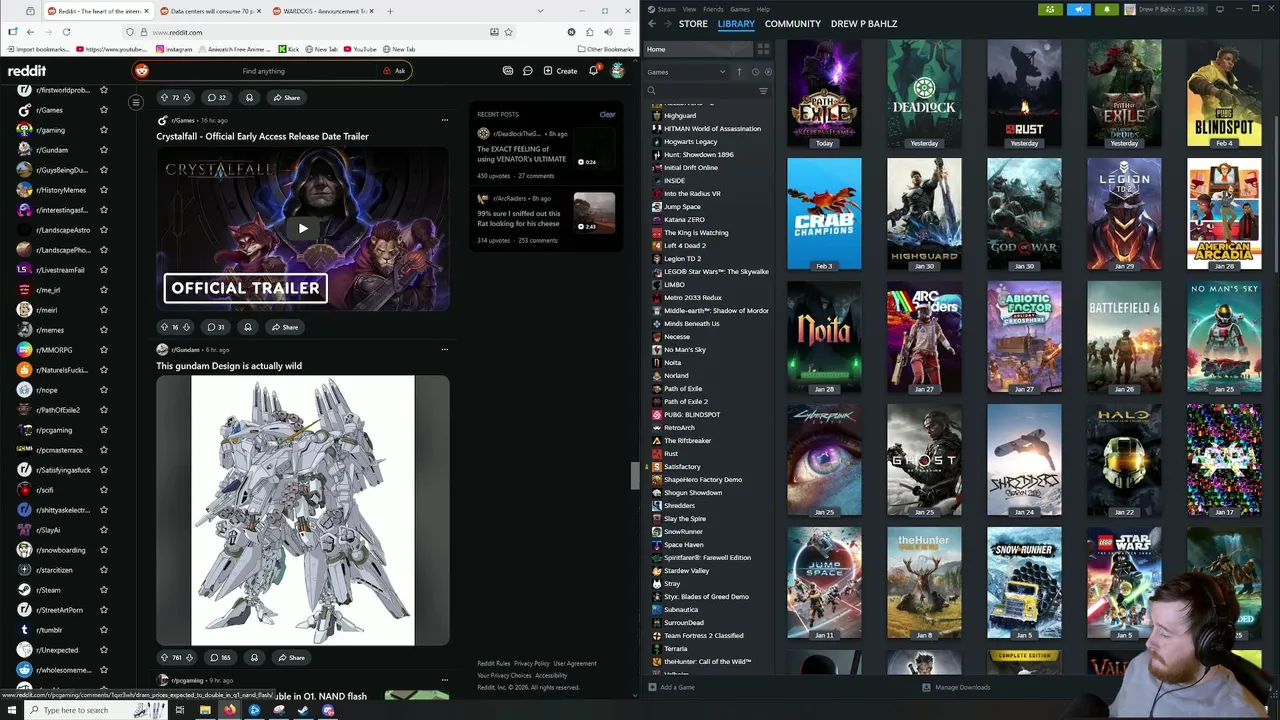Share the Crystalfall trailer post
Viewport: 1280px width, 720px height.
tap(284, 327)
